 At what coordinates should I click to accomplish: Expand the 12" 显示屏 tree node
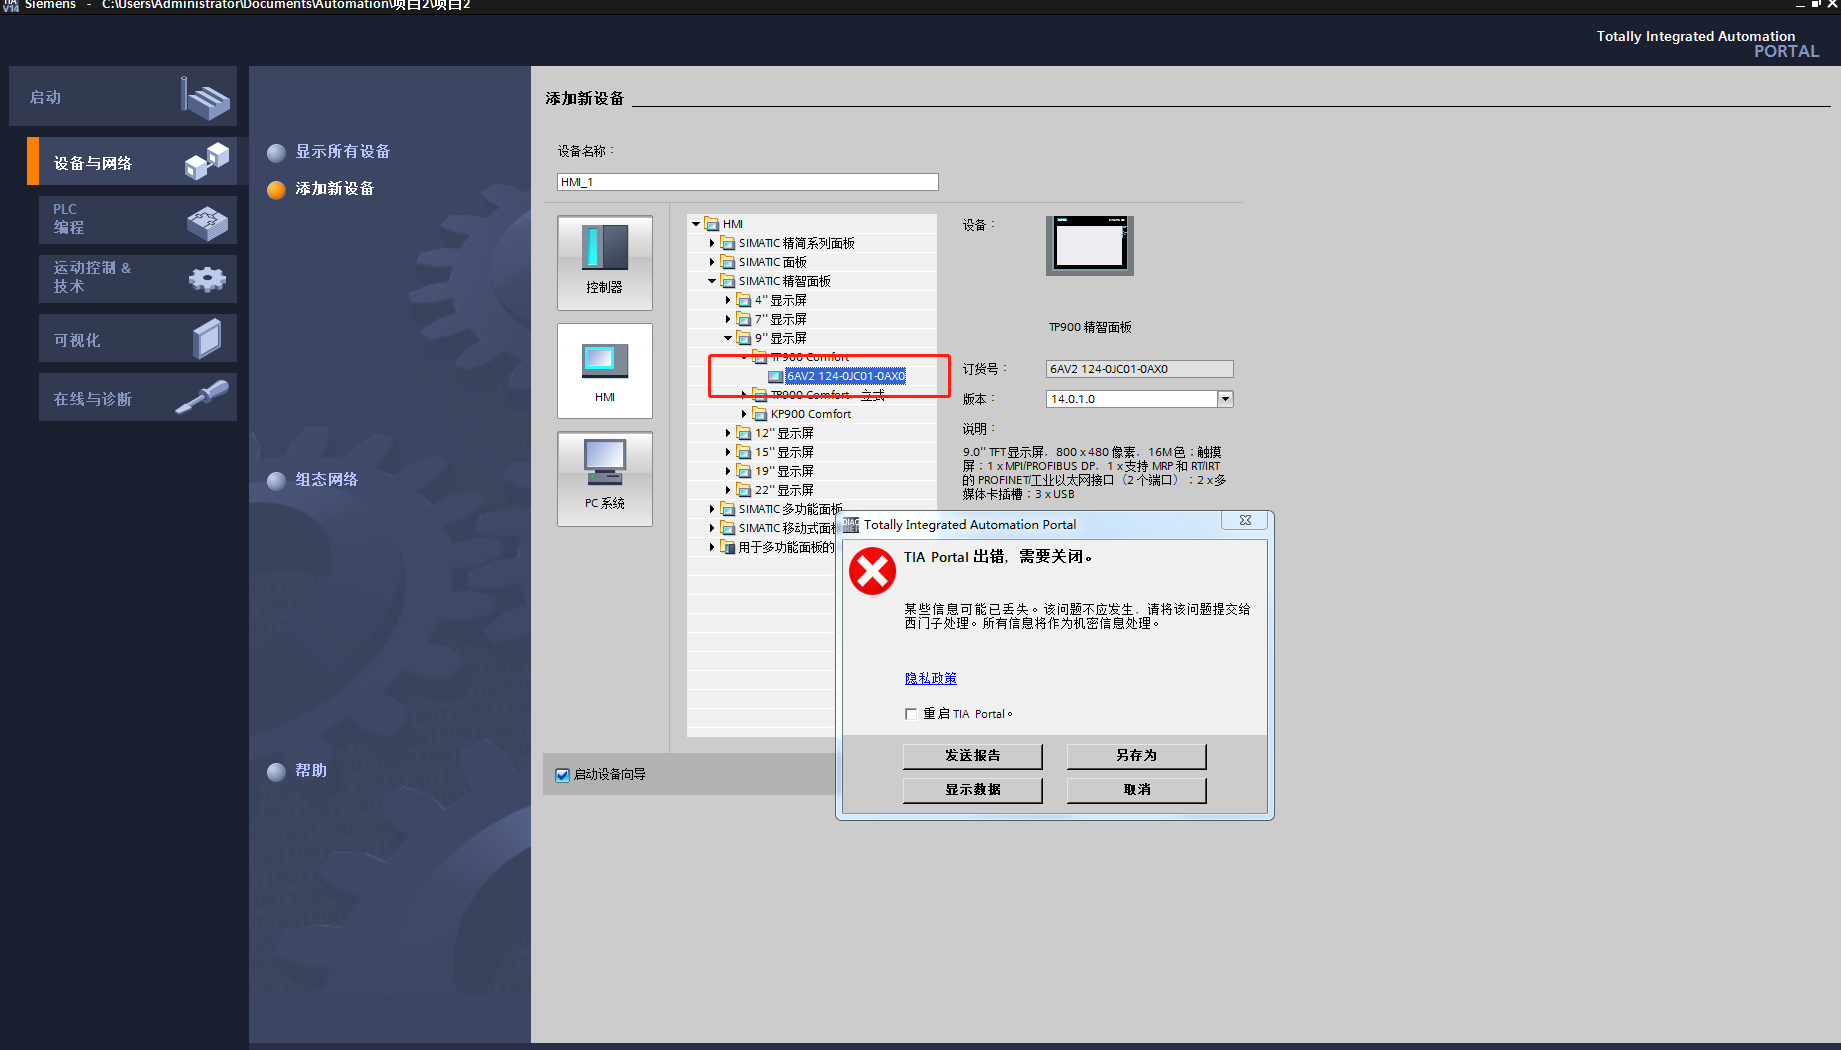[728, 433]
